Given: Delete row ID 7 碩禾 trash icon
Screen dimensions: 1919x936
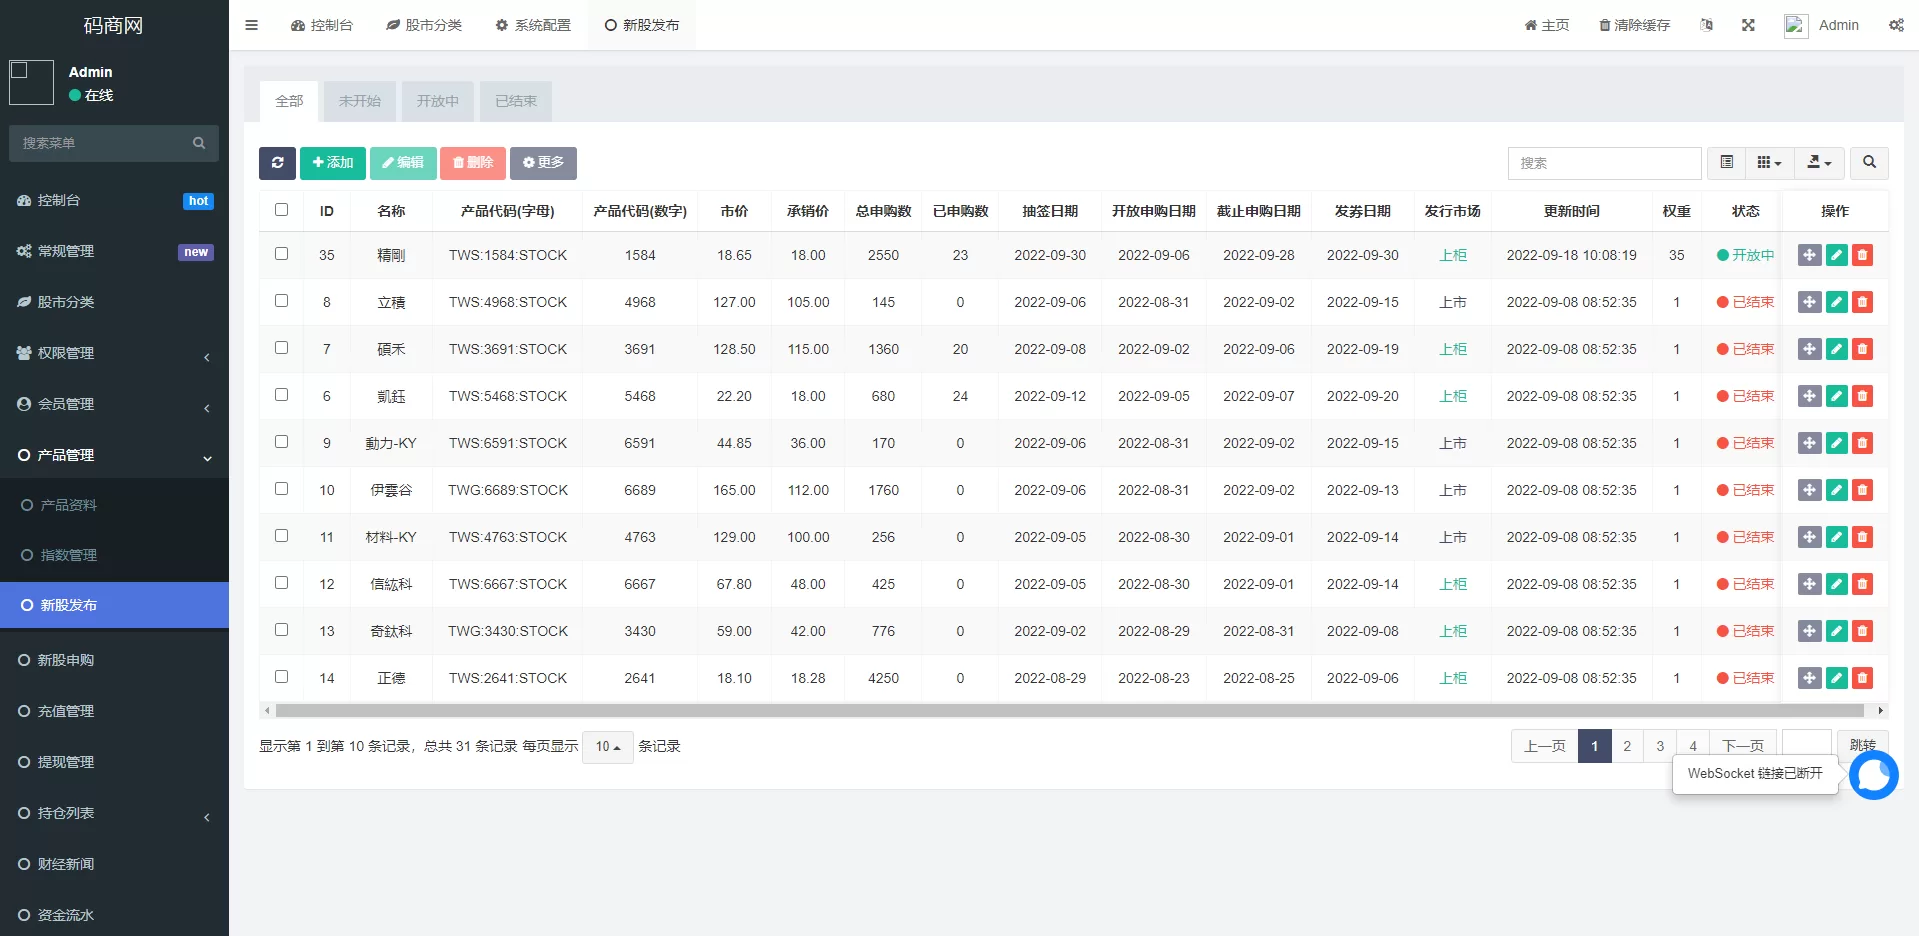Looking at the screenshot, I should [x=1862, y=349].
